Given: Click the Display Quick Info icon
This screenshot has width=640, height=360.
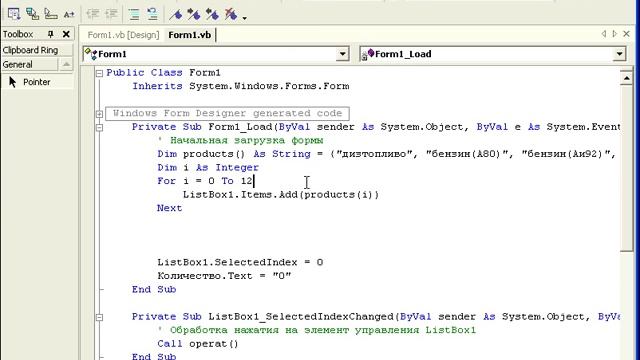Looking at the screenshot, I should 51,14.
